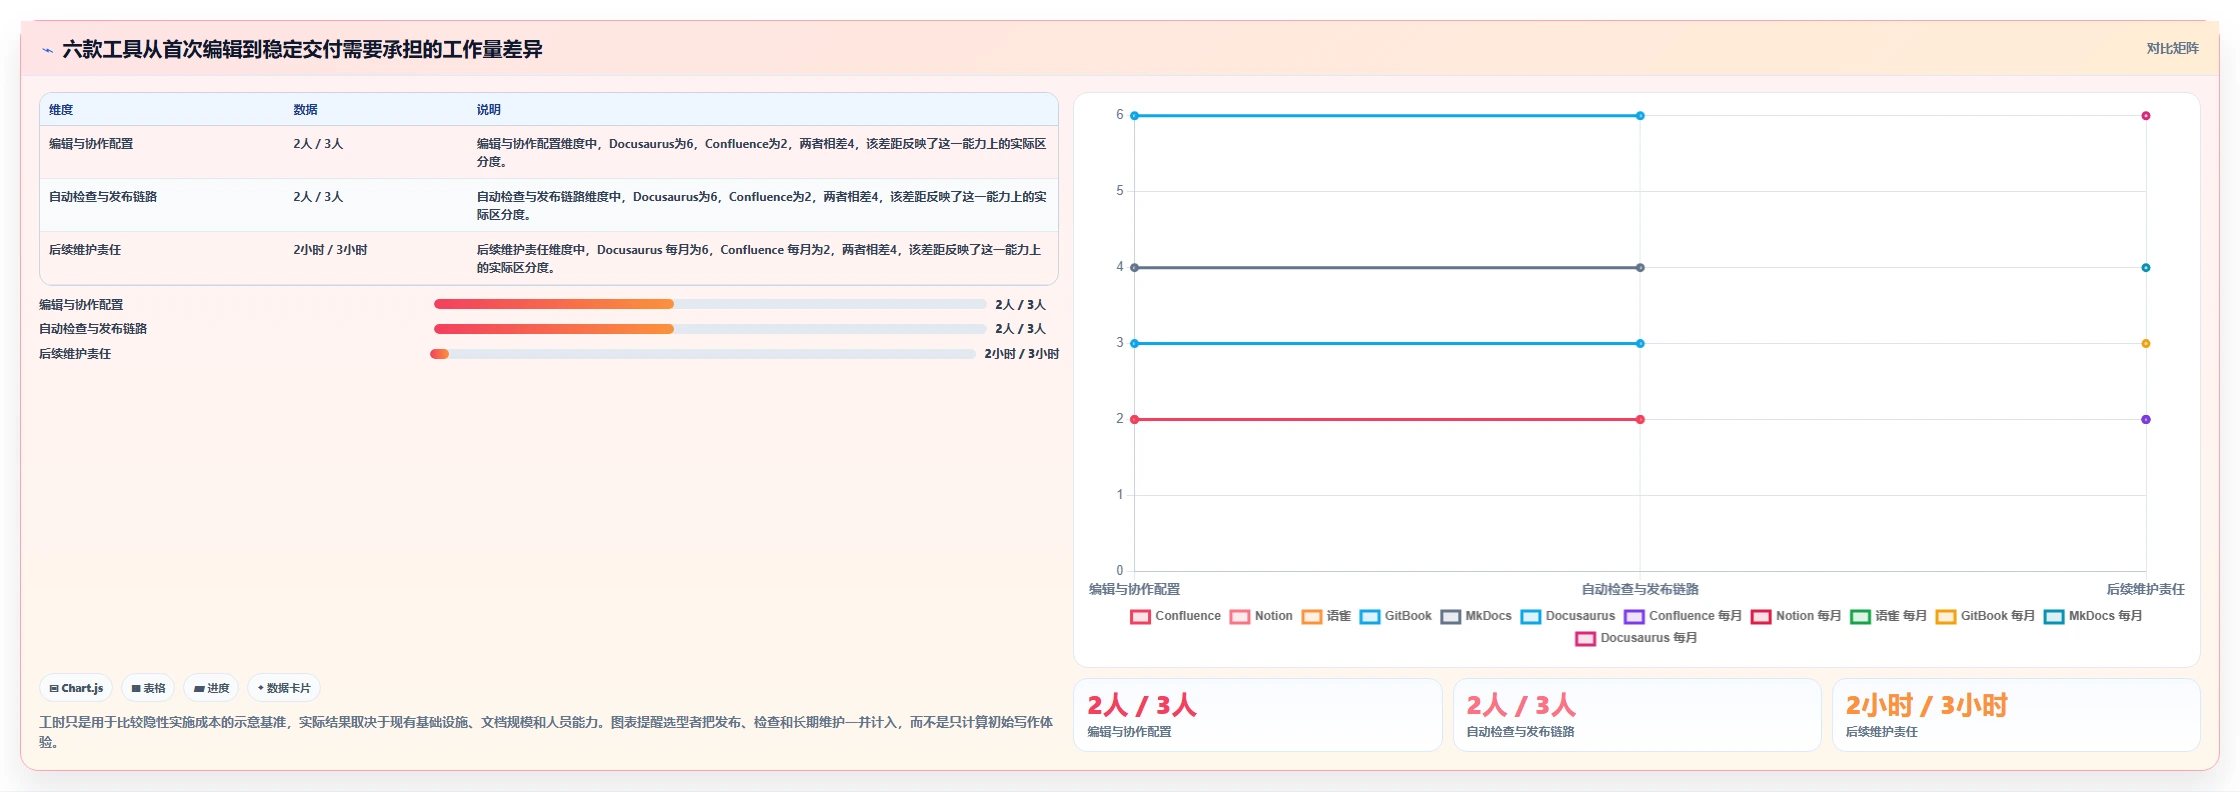This screenshot has height=792, width=2240.
Task: Hide the Notion 每月 dataset
Action: coord(1796,616)
